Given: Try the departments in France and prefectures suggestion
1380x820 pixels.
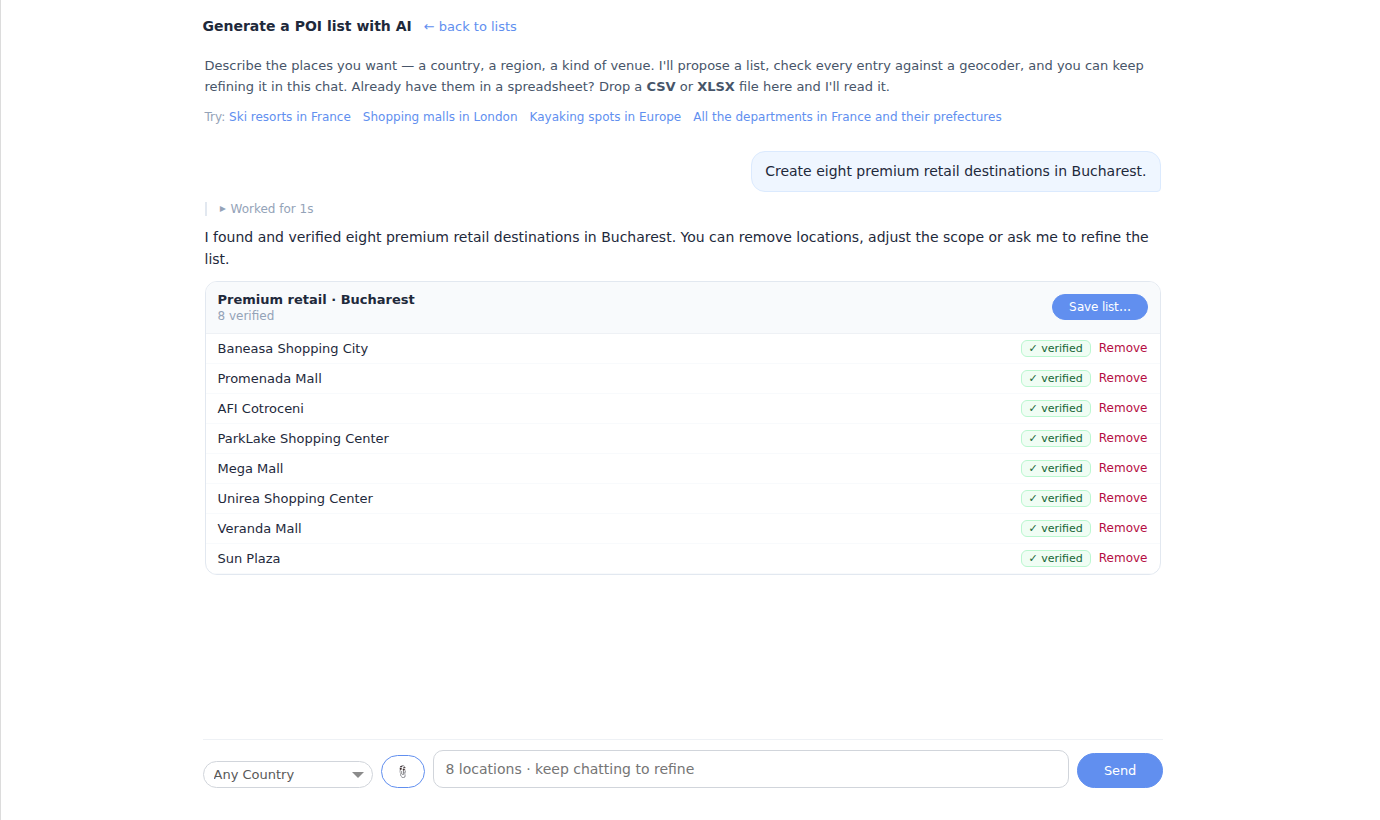Looking at the screenshot, I should 847,117.
